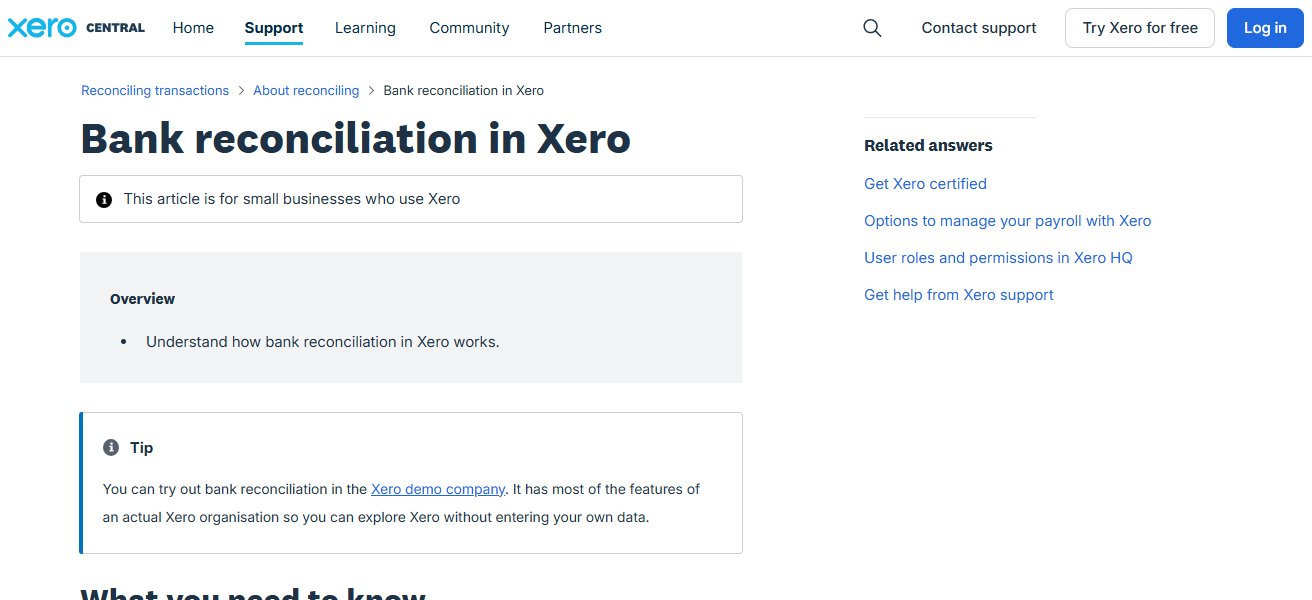
Task: Select the Bank reconciliation in Xero heading
Action: tap(355, 139)
